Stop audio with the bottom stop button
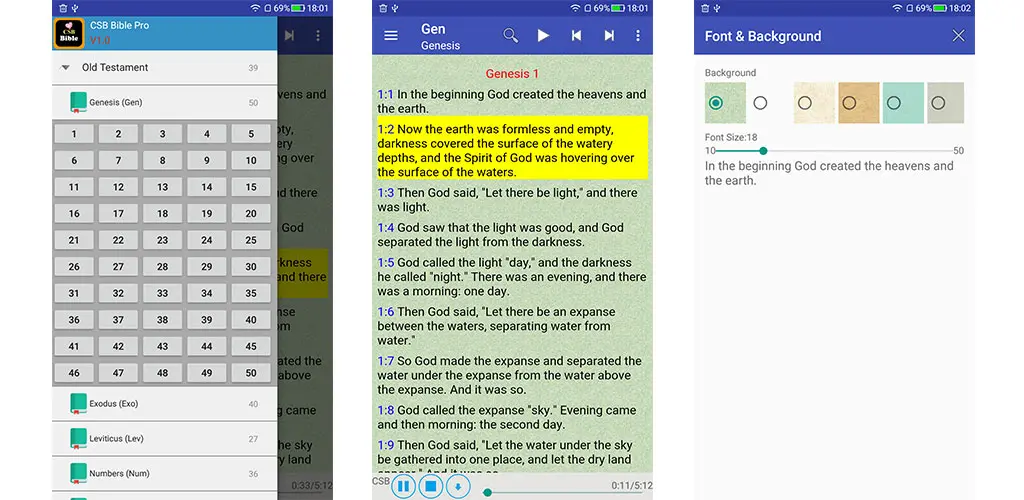This screenshot has width=1024, height=500. click(431, 486)
